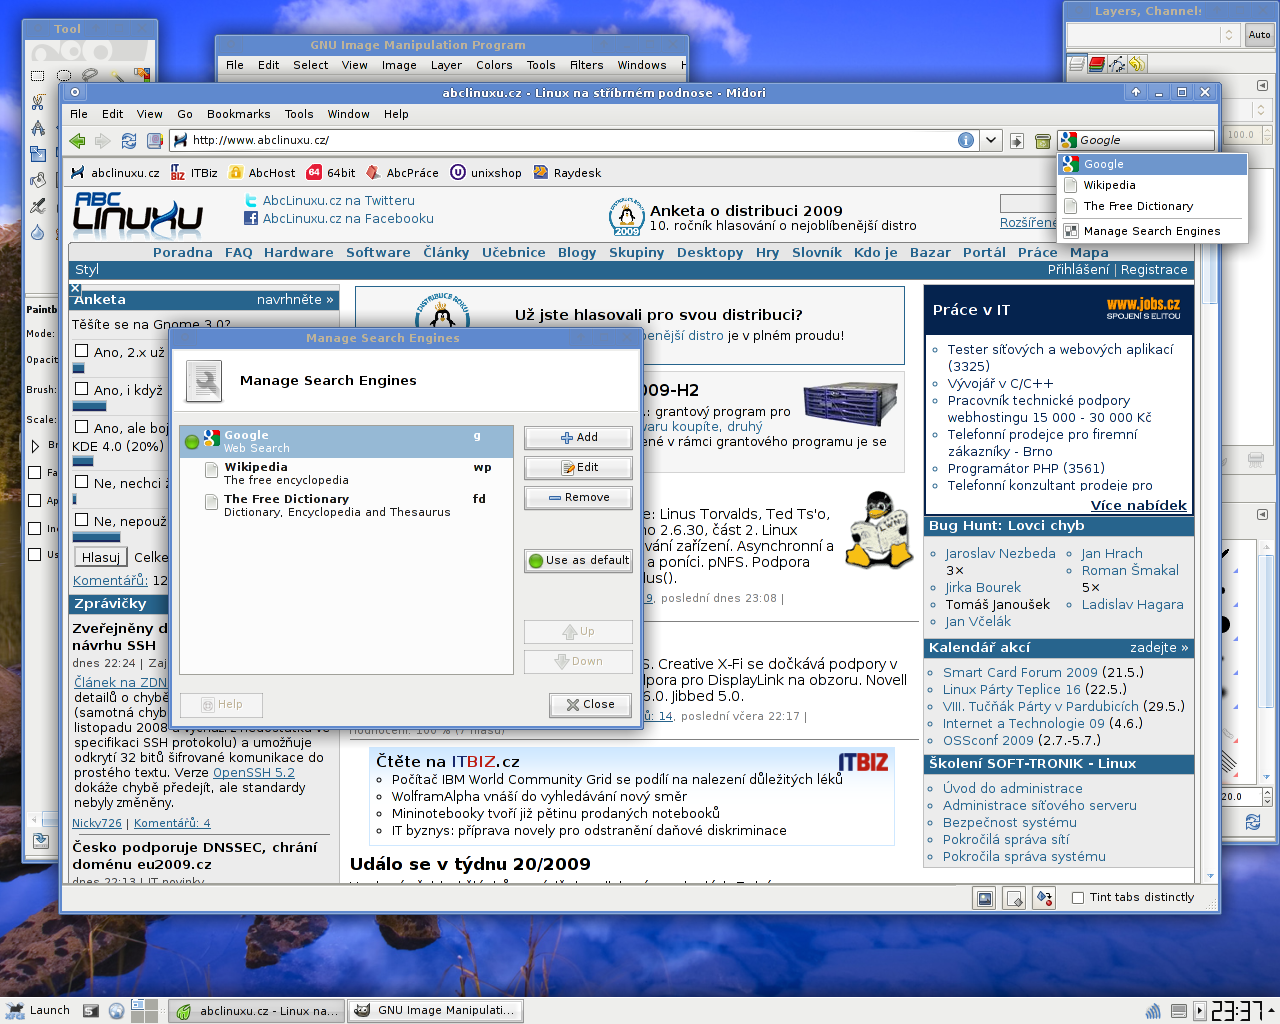Open the address bar history dropdown arrow
This screenshot has width=1280, height=1024.
(991, 140)
